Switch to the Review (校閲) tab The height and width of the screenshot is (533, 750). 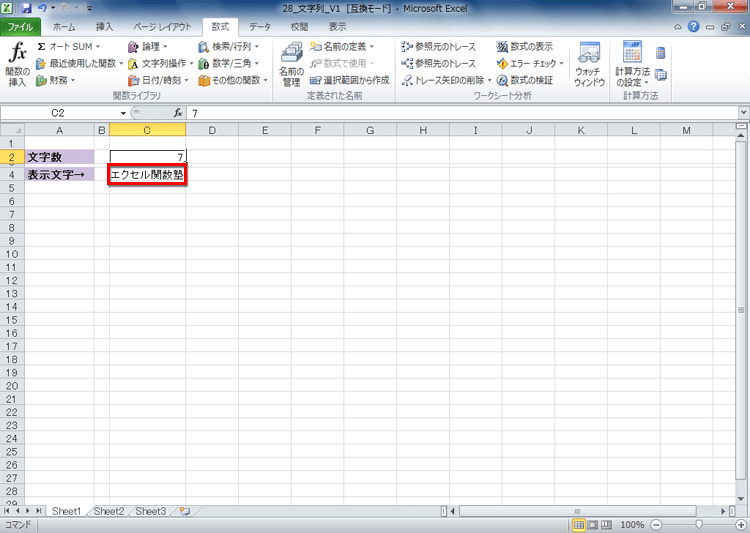[x=299, y=27]
